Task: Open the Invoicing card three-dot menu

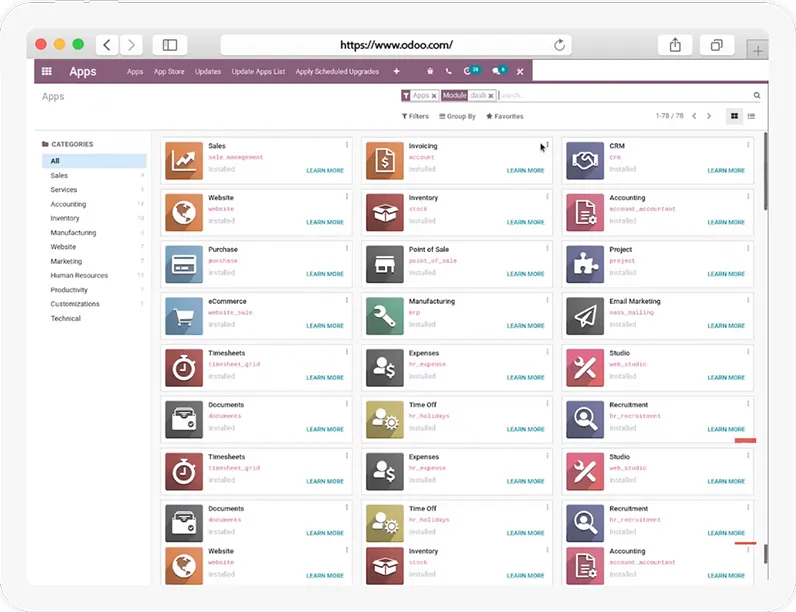Action: (547, 145)
